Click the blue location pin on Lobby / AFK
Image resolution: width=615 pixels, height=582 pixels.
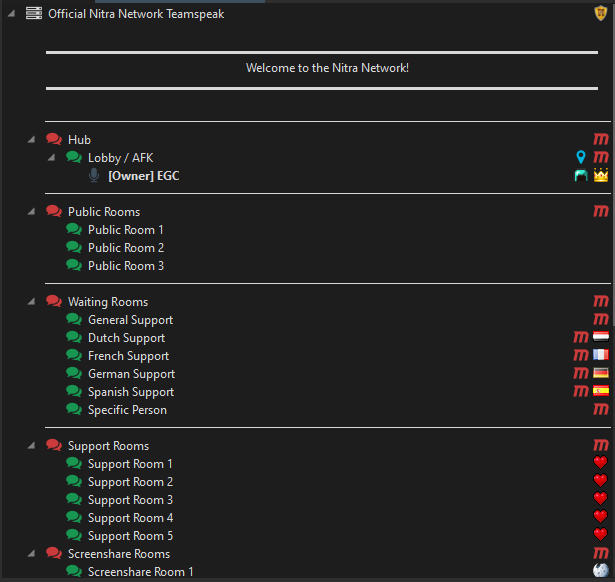(x=581, y=157)
